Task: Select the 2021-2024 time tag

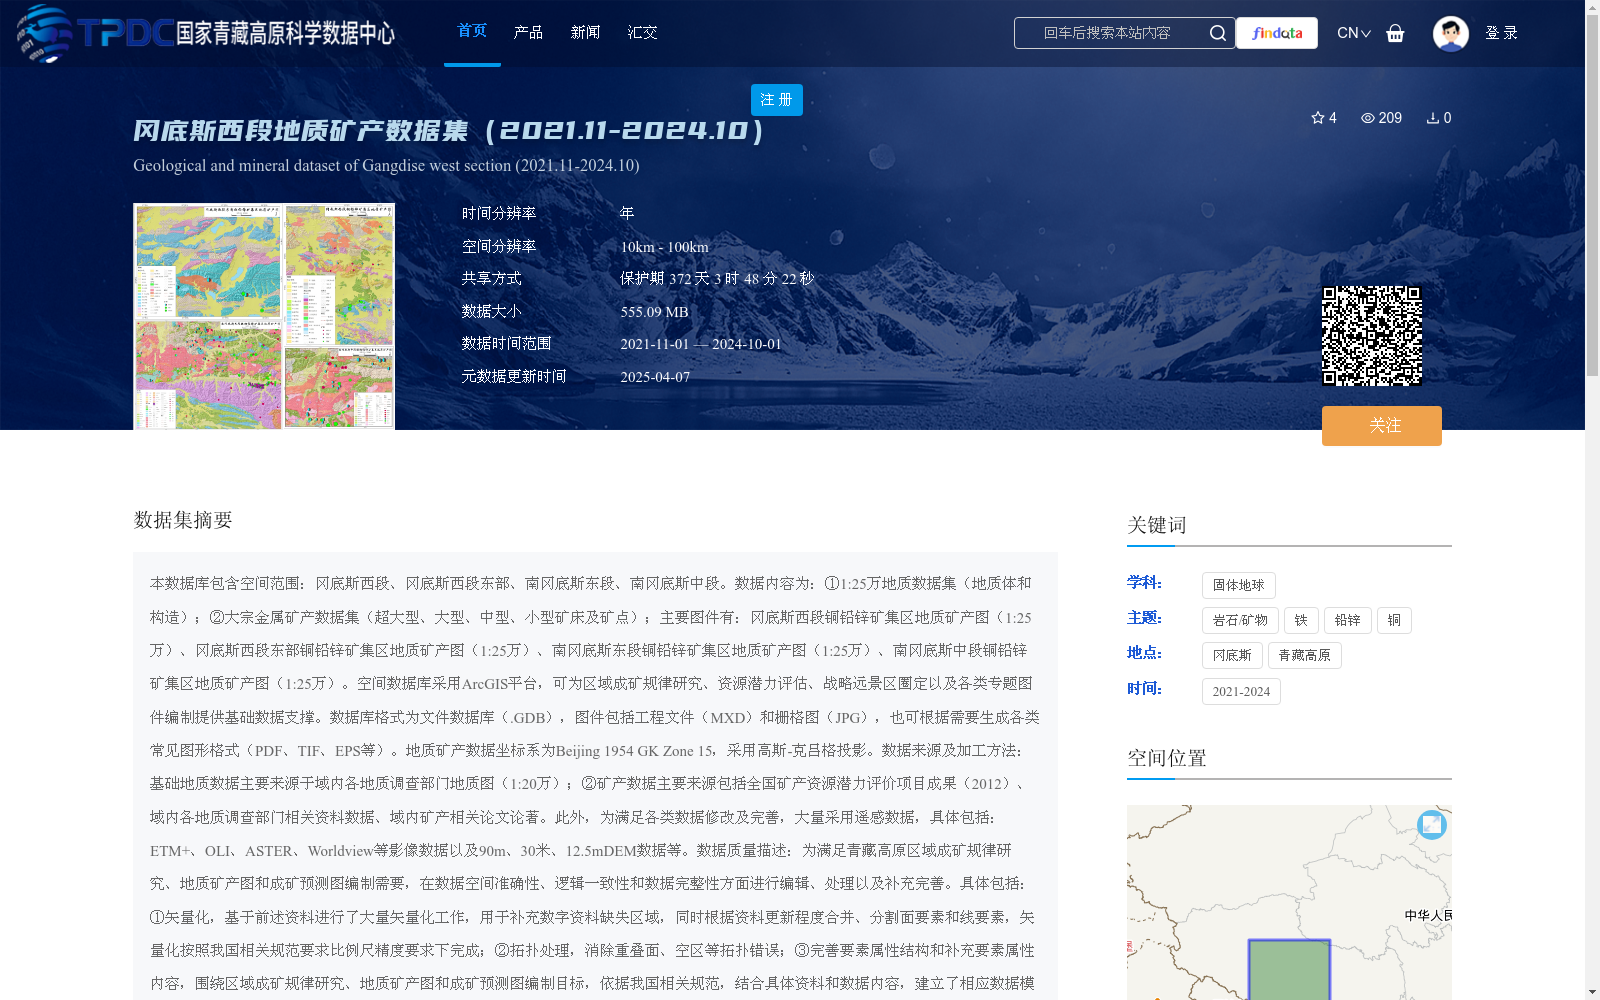Action: 1241,692
